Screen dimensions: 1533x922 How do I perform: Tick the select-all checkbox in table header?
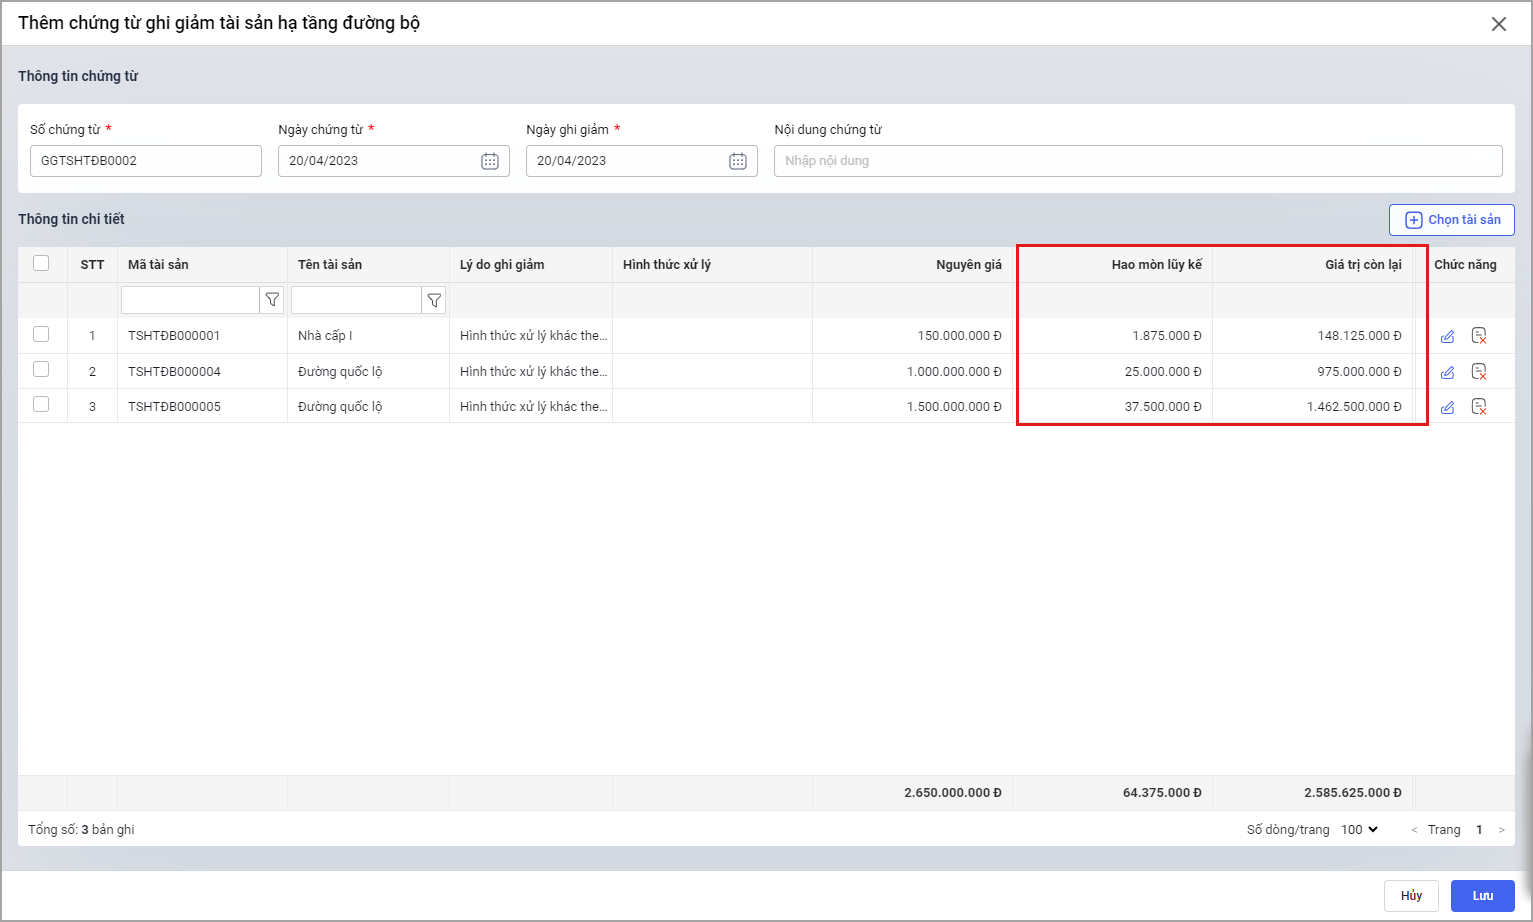[x=41, y=263]
